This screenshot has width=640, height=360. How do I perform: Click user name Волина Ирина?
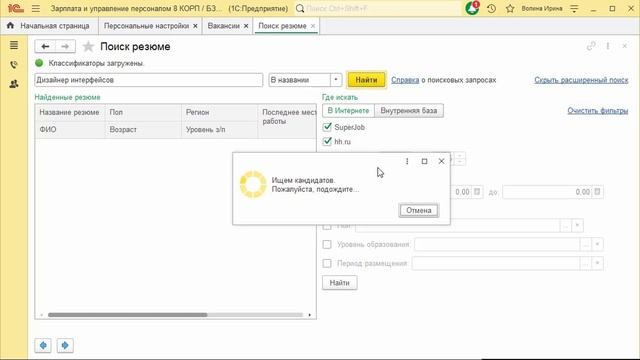pyautogui.click(x=542, y=8)
